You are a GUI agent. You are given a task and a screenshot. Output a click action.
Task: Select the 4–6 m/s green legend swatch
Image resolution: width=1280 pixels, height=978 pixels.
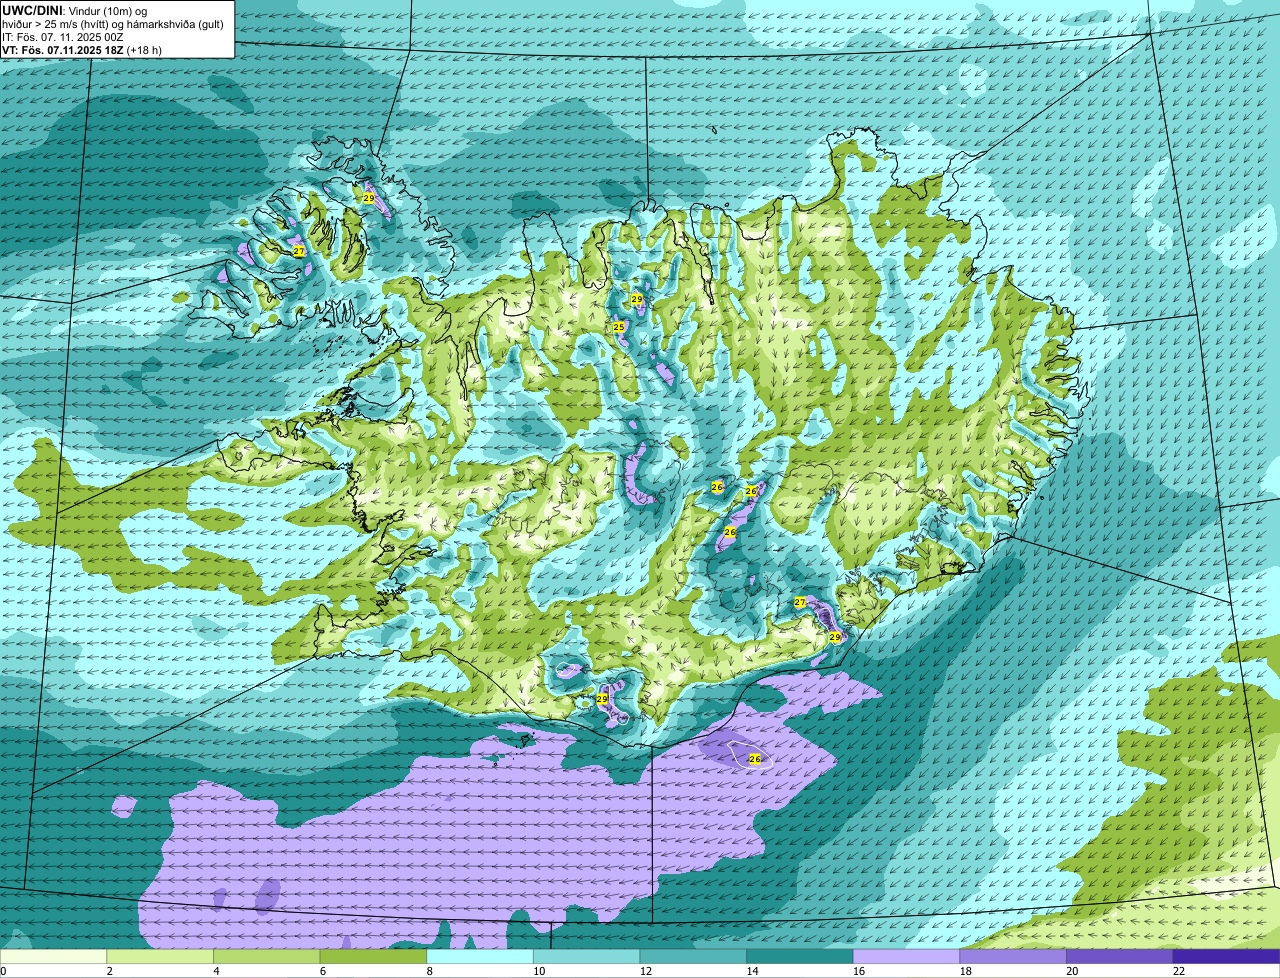(x=266, y=956)
